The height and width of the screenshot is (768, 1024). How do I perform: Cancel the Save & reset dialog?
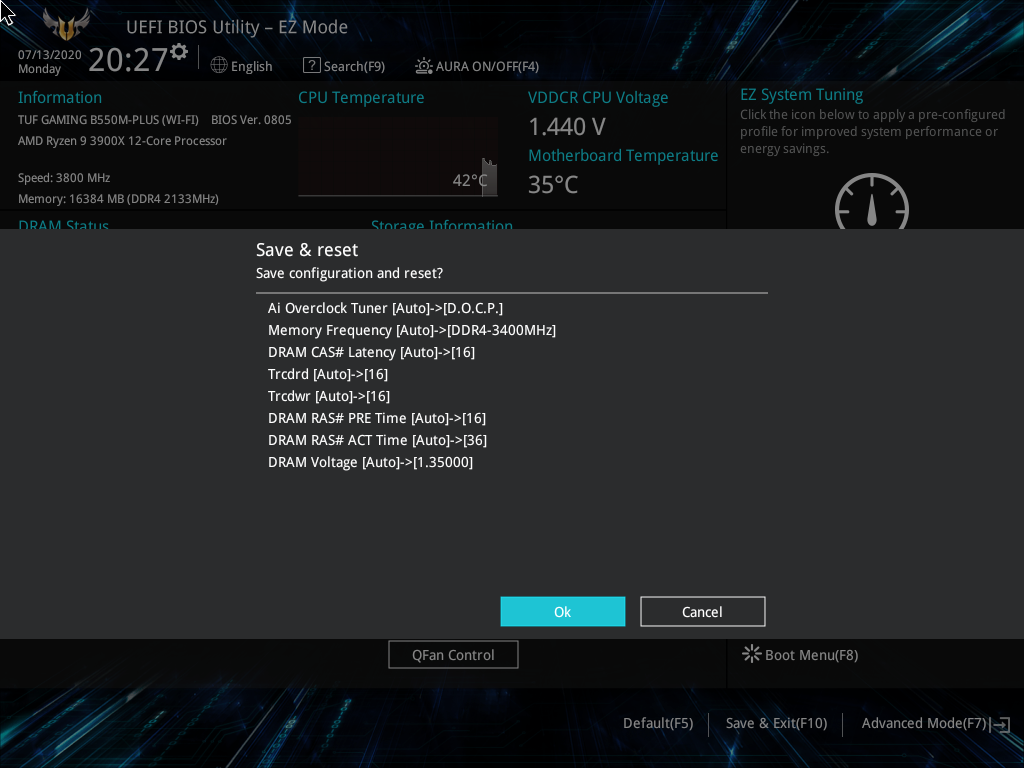tap(702, 611)
